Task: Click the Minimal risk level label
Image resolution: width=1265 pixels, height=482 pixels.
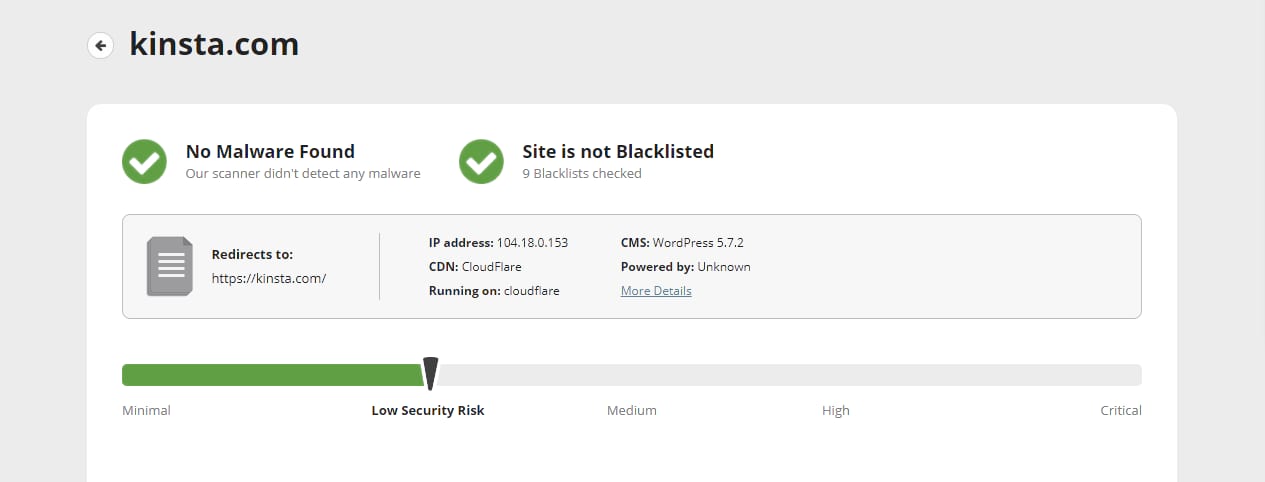Action: (146, 411)
